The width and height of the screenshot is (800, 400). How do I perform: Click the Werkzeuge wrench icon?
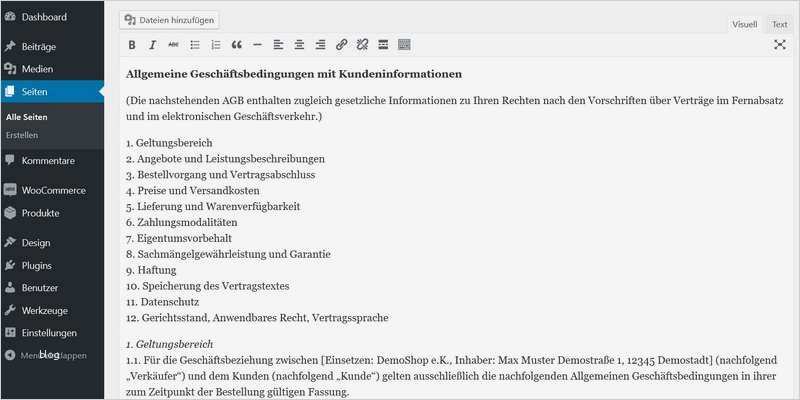pyautogui.click(x=10, y=310)
